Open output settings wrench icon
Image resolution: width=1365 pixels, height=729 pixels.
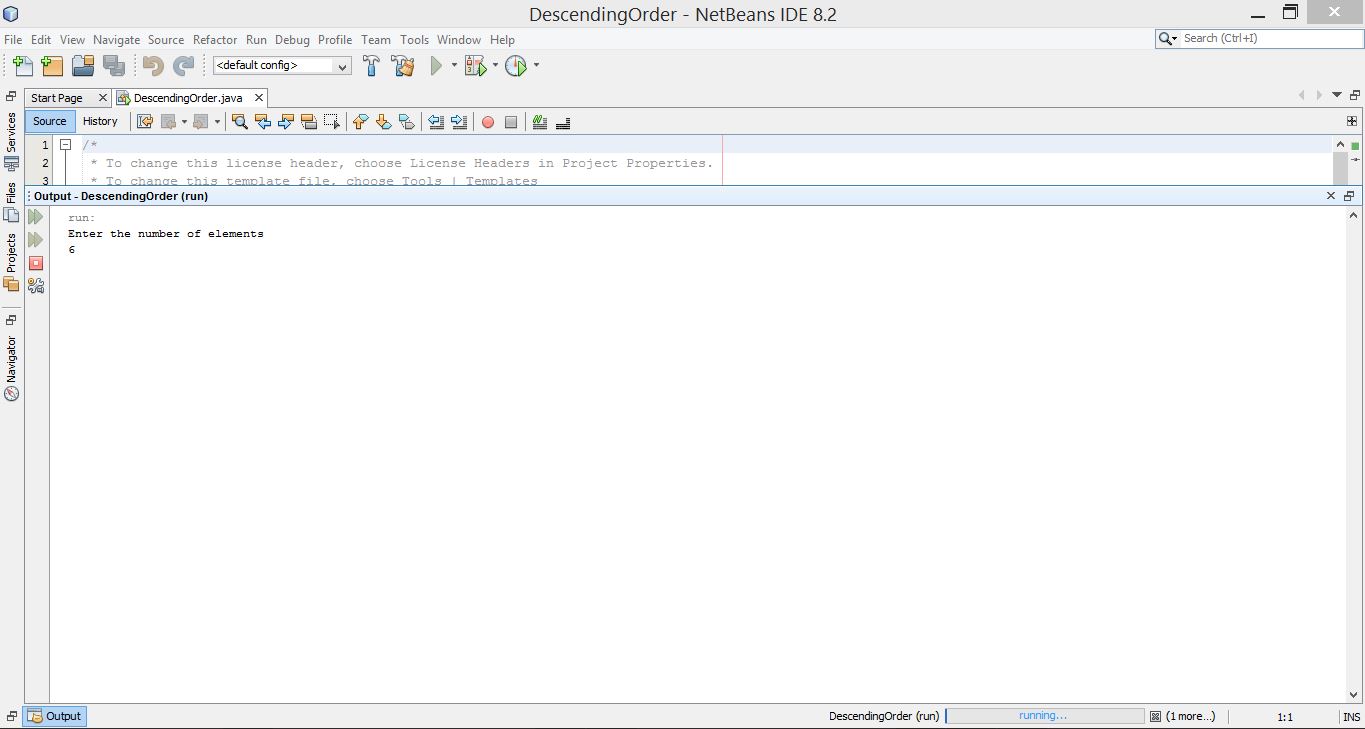point(36,286)
